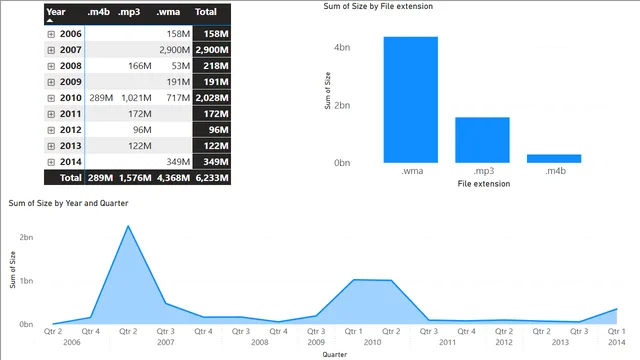Expand the 2009 year row
This screenshot has height=360, width=640.
pyautogui.click(x=51, y=82)
